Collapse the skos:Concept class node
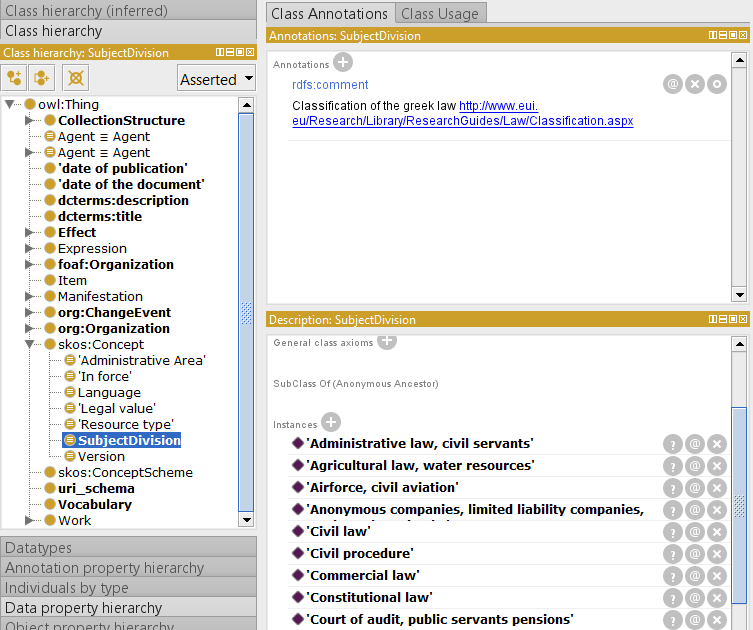The height and width of the screenshot is (630, 753). click(29, 344)
